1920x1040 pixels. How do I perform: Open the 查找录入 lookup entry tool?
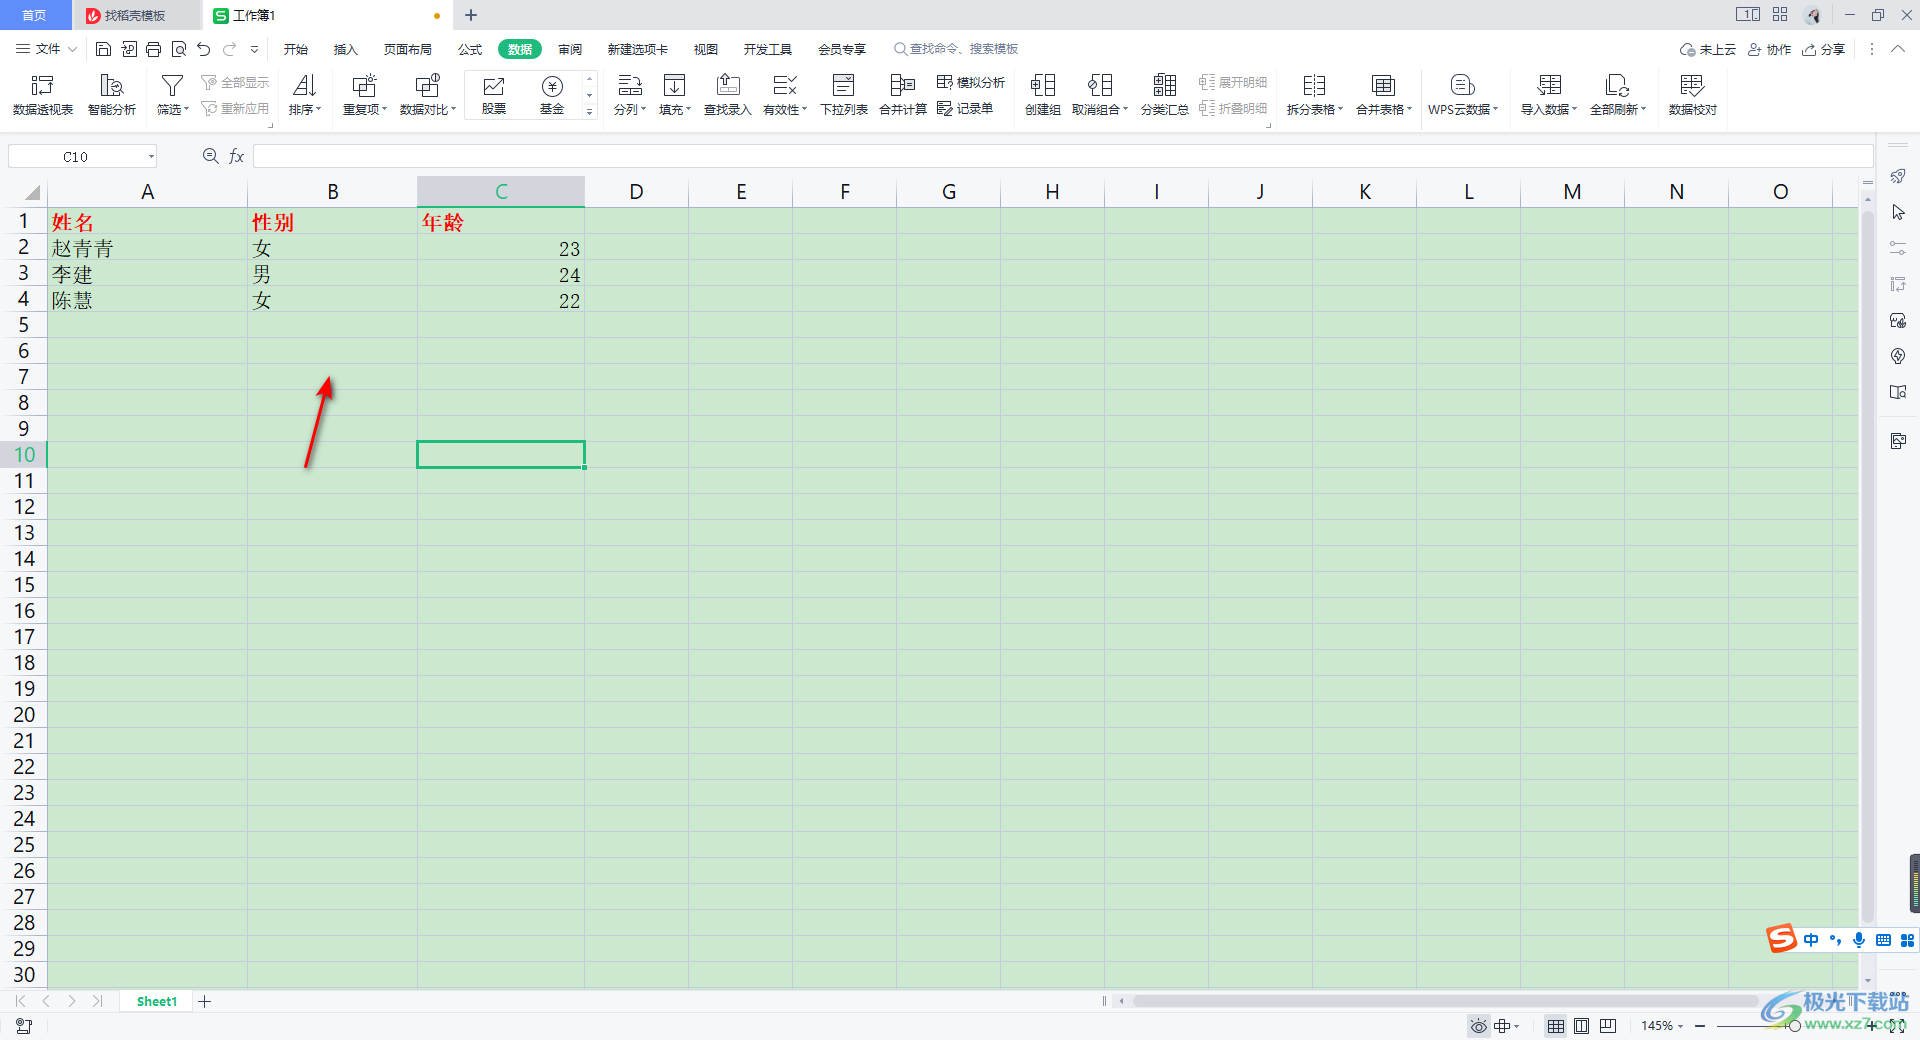(728, 95)
